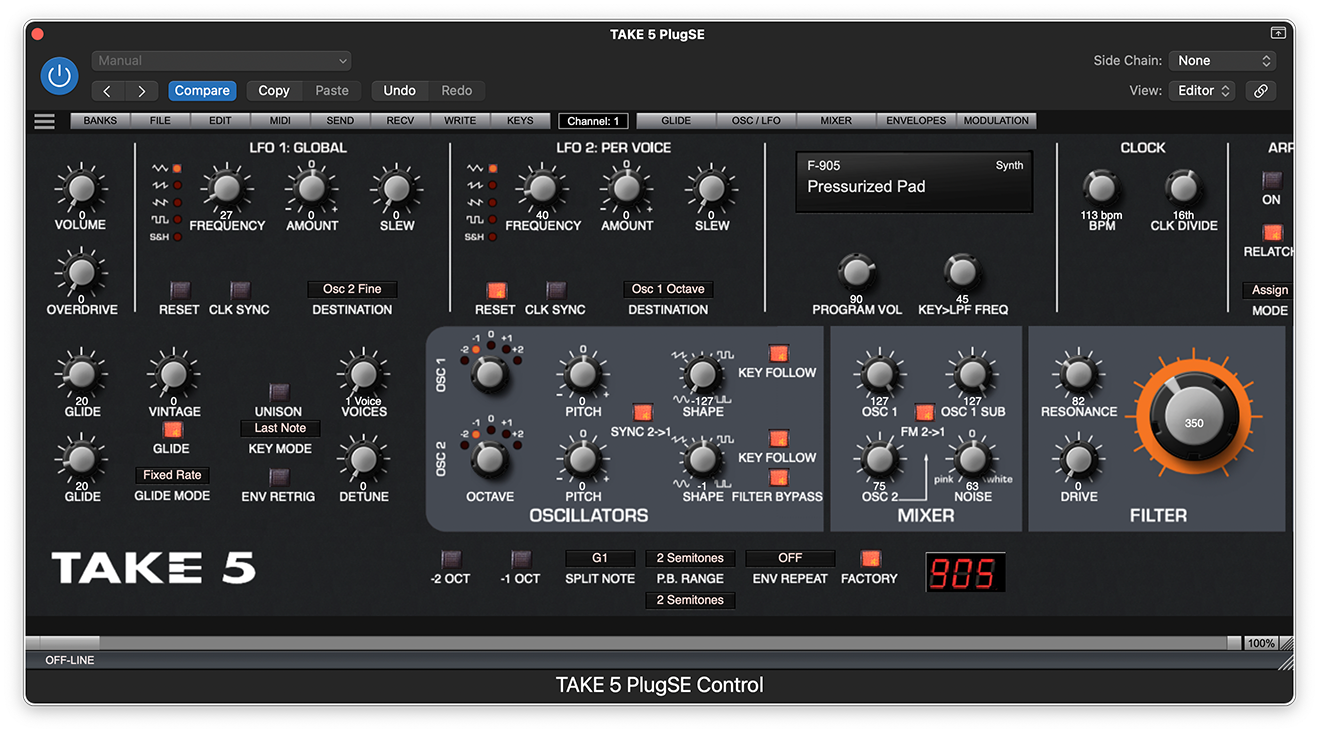Go to next preset arrow
The image size is (1318, 733).
142,91
